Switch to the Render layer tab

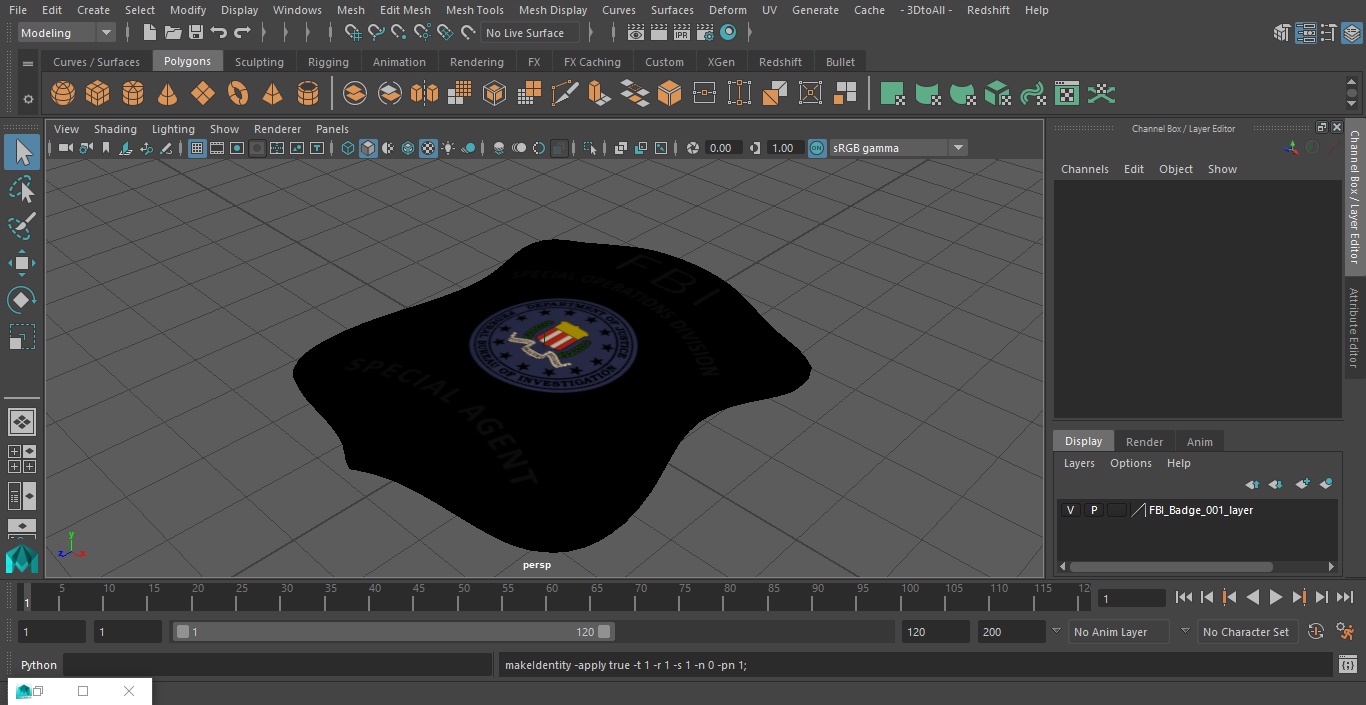coord(1144,442)
